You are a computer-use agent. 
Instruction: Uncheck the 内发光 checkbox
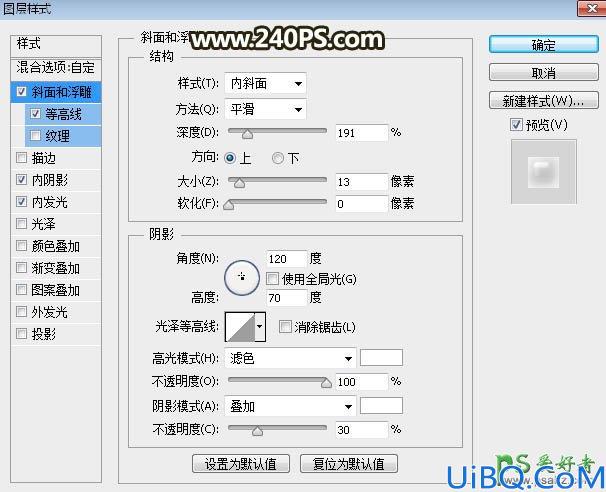coord(21,202)
